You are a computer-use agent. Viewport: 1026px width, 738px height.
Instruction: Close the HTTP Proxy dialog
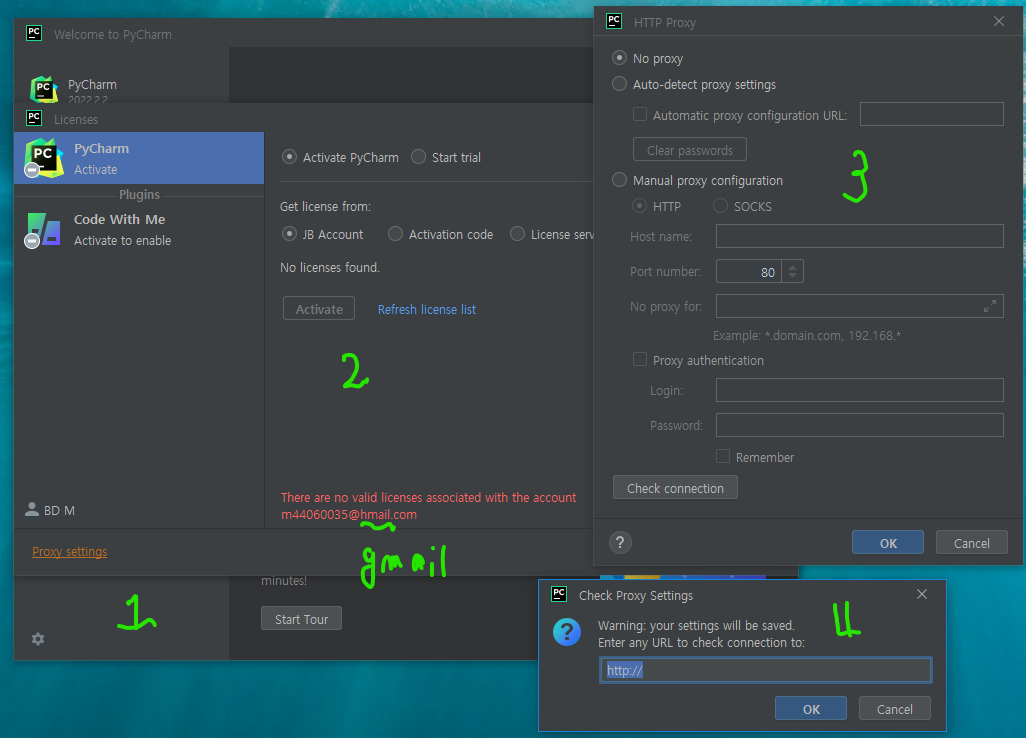999,21
